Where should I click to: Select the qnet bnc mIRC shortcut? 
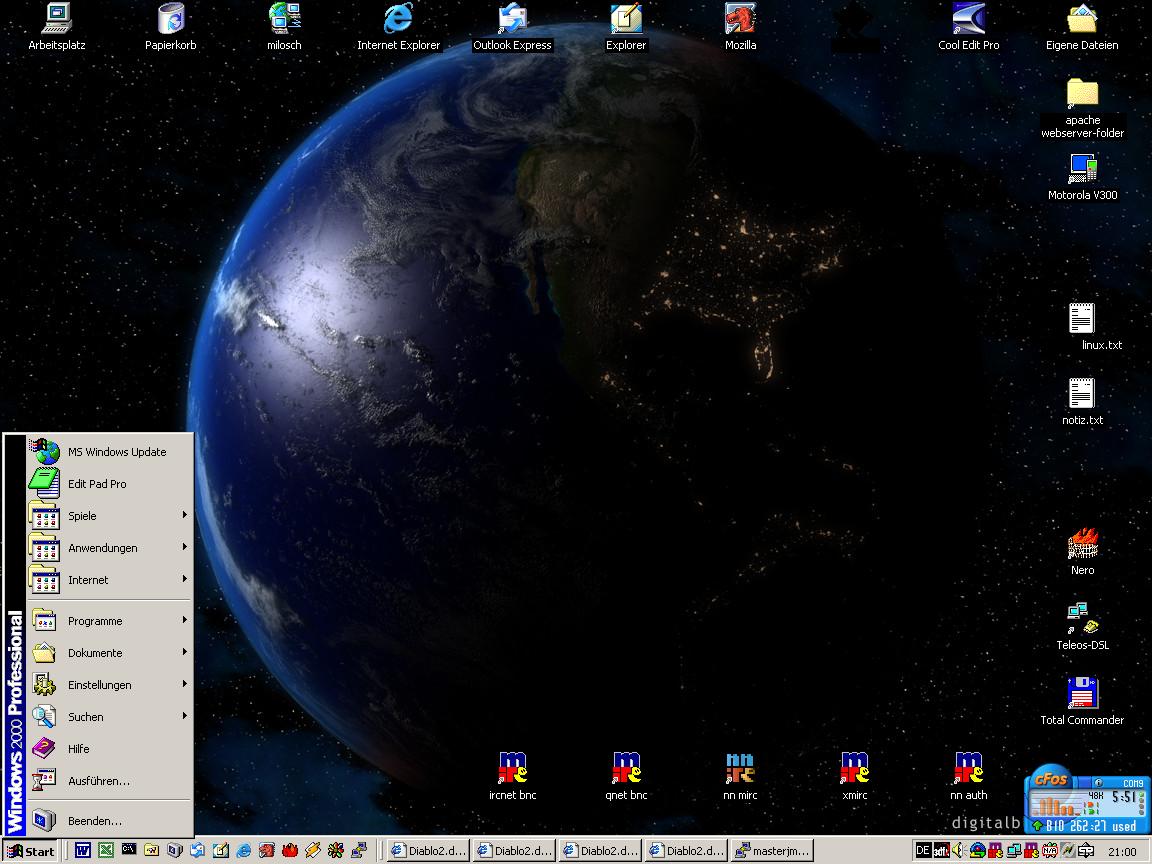pos(626,777)
